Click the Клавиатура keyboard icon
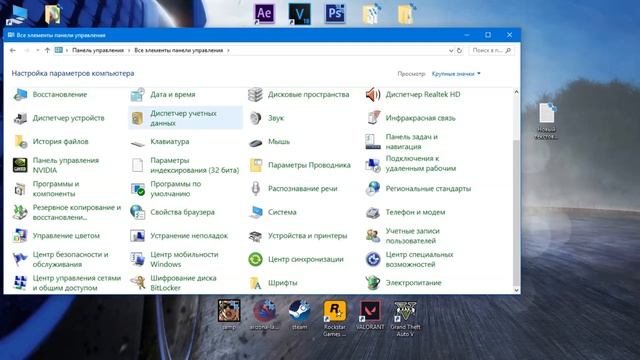640x360 pixels. point(138,143)
